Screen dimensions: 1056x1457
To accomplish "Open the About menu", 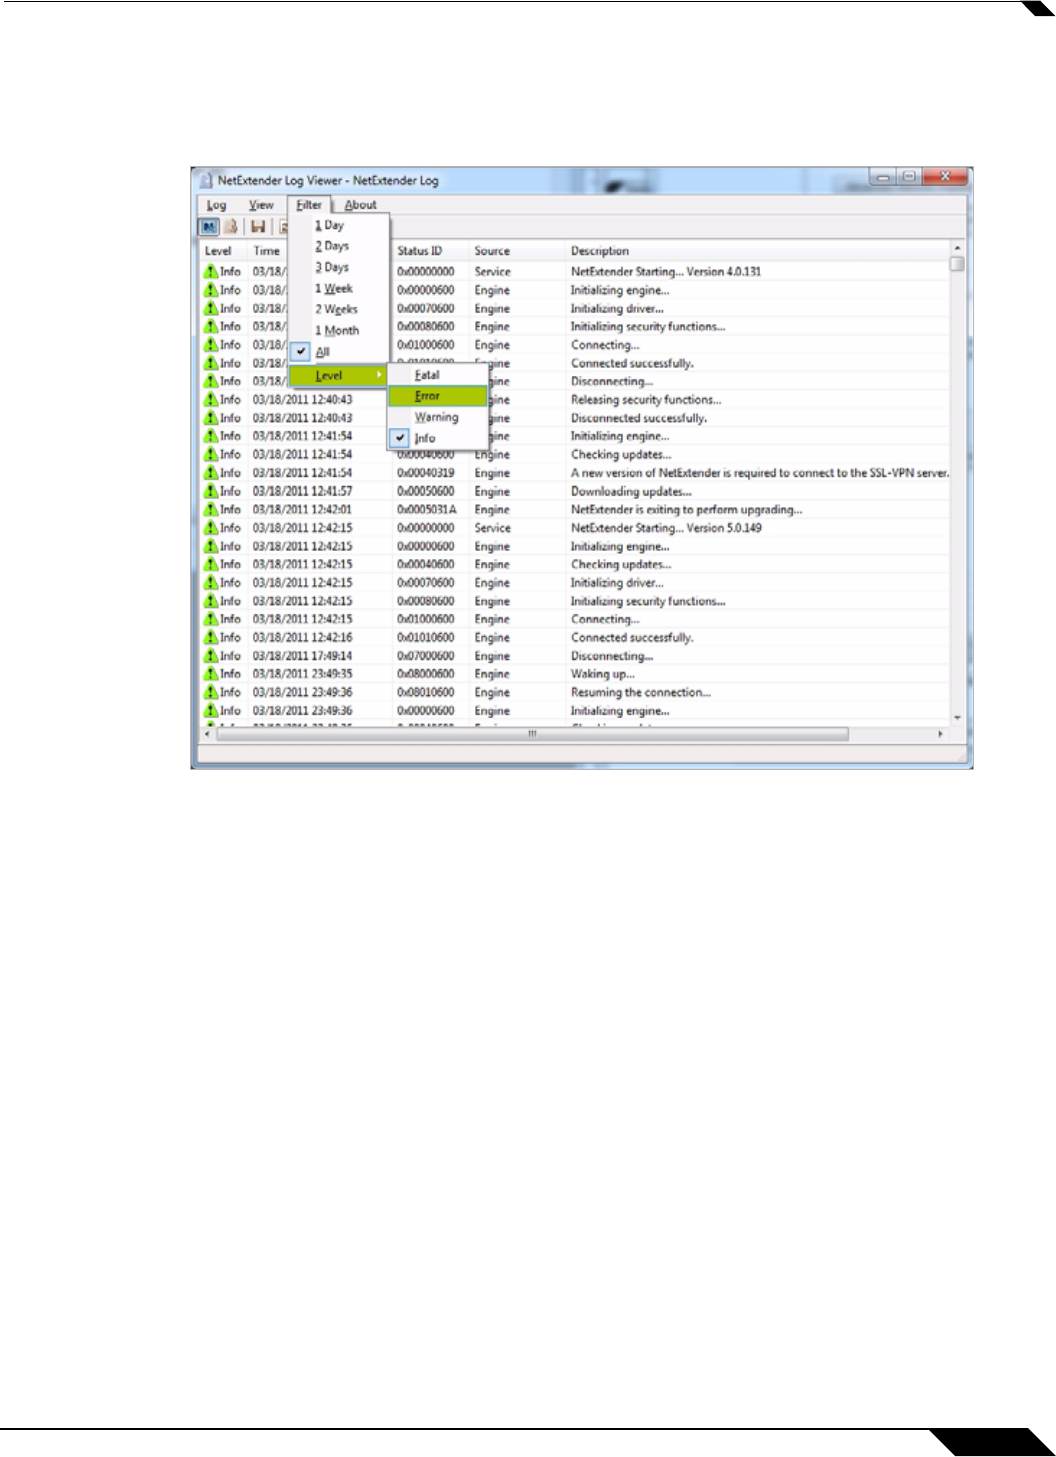I will [x=360, y=205].
